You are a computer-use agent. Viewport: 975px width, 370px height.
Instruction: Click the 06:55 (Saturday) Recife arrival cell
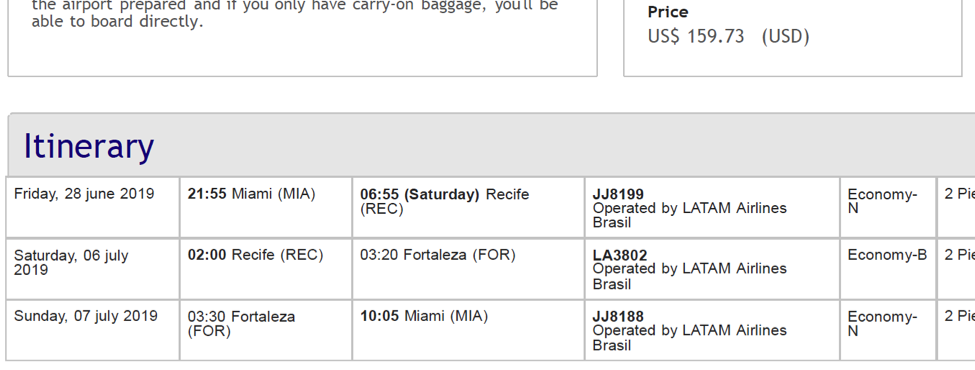click(x=468, y=207)
